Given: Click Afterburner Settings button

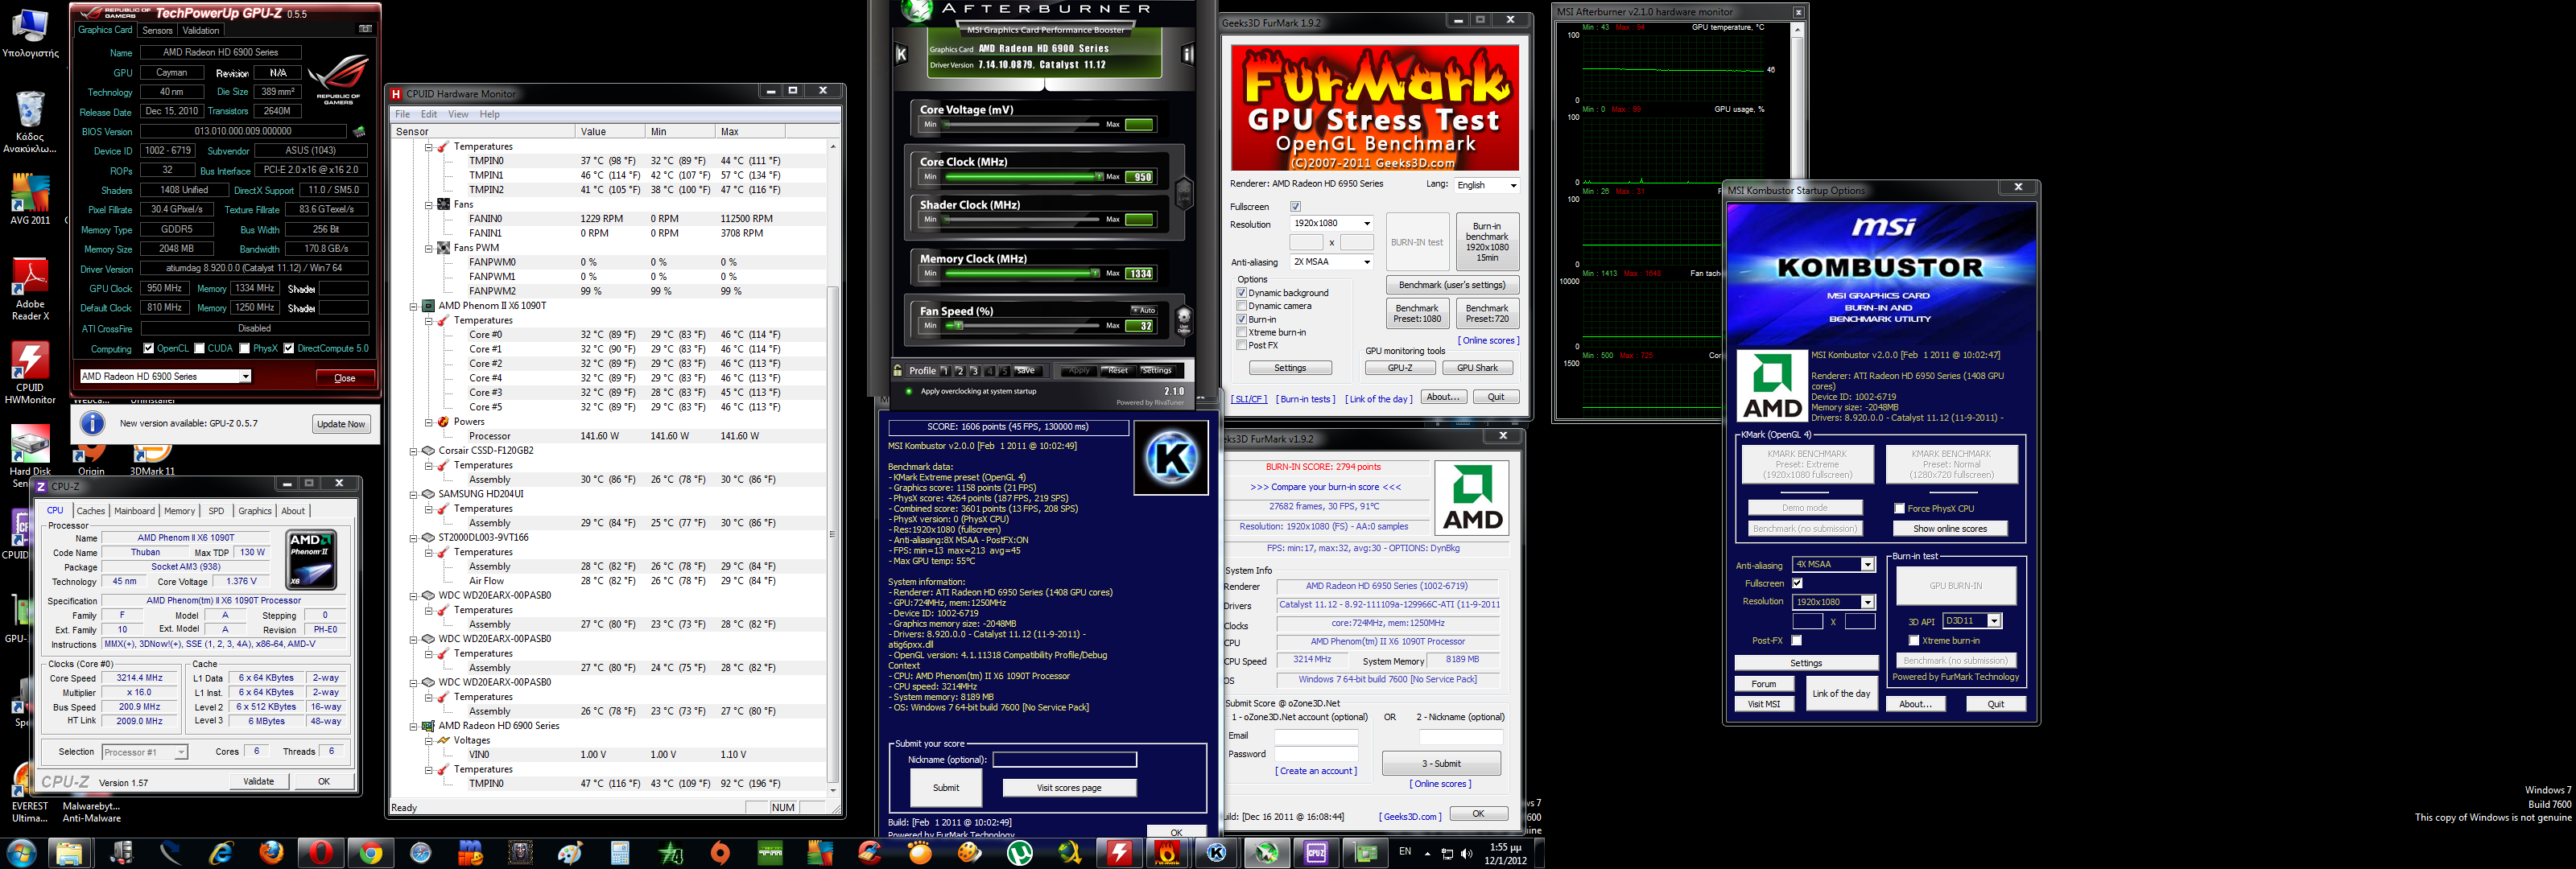Looking at the screenshot, I should (1156, 370).
